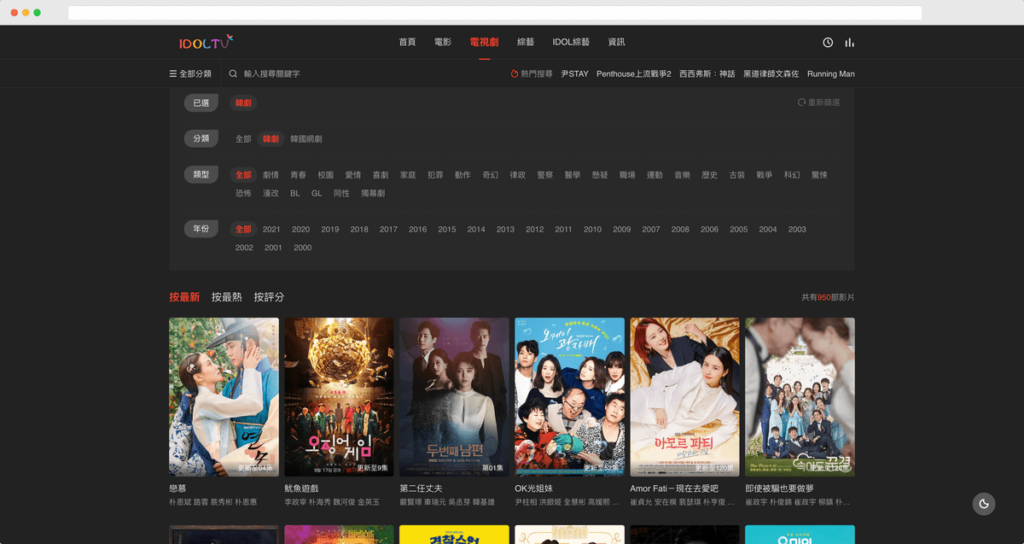The height and width of the screenshot is (544, 1024).
Task: Select 醫學 genre filter
Action: (573, 175)
